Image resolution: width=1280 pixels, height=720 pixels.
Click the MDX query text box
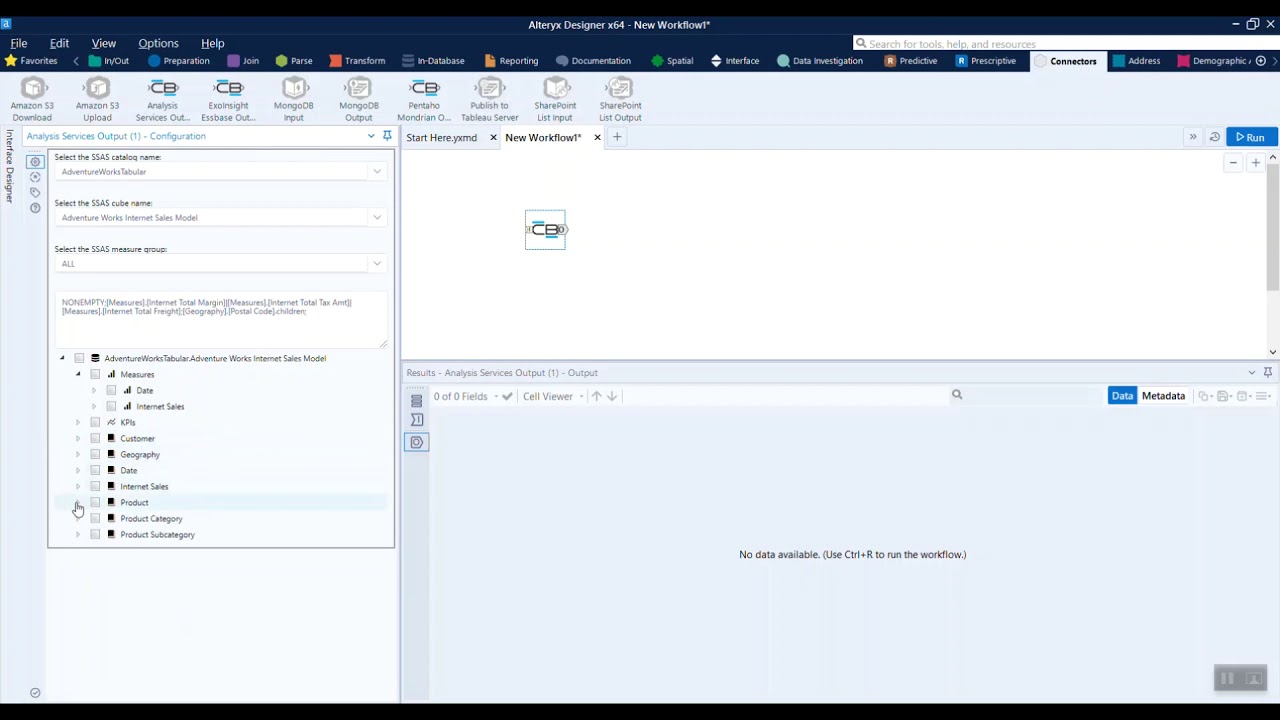coord(221,320)
